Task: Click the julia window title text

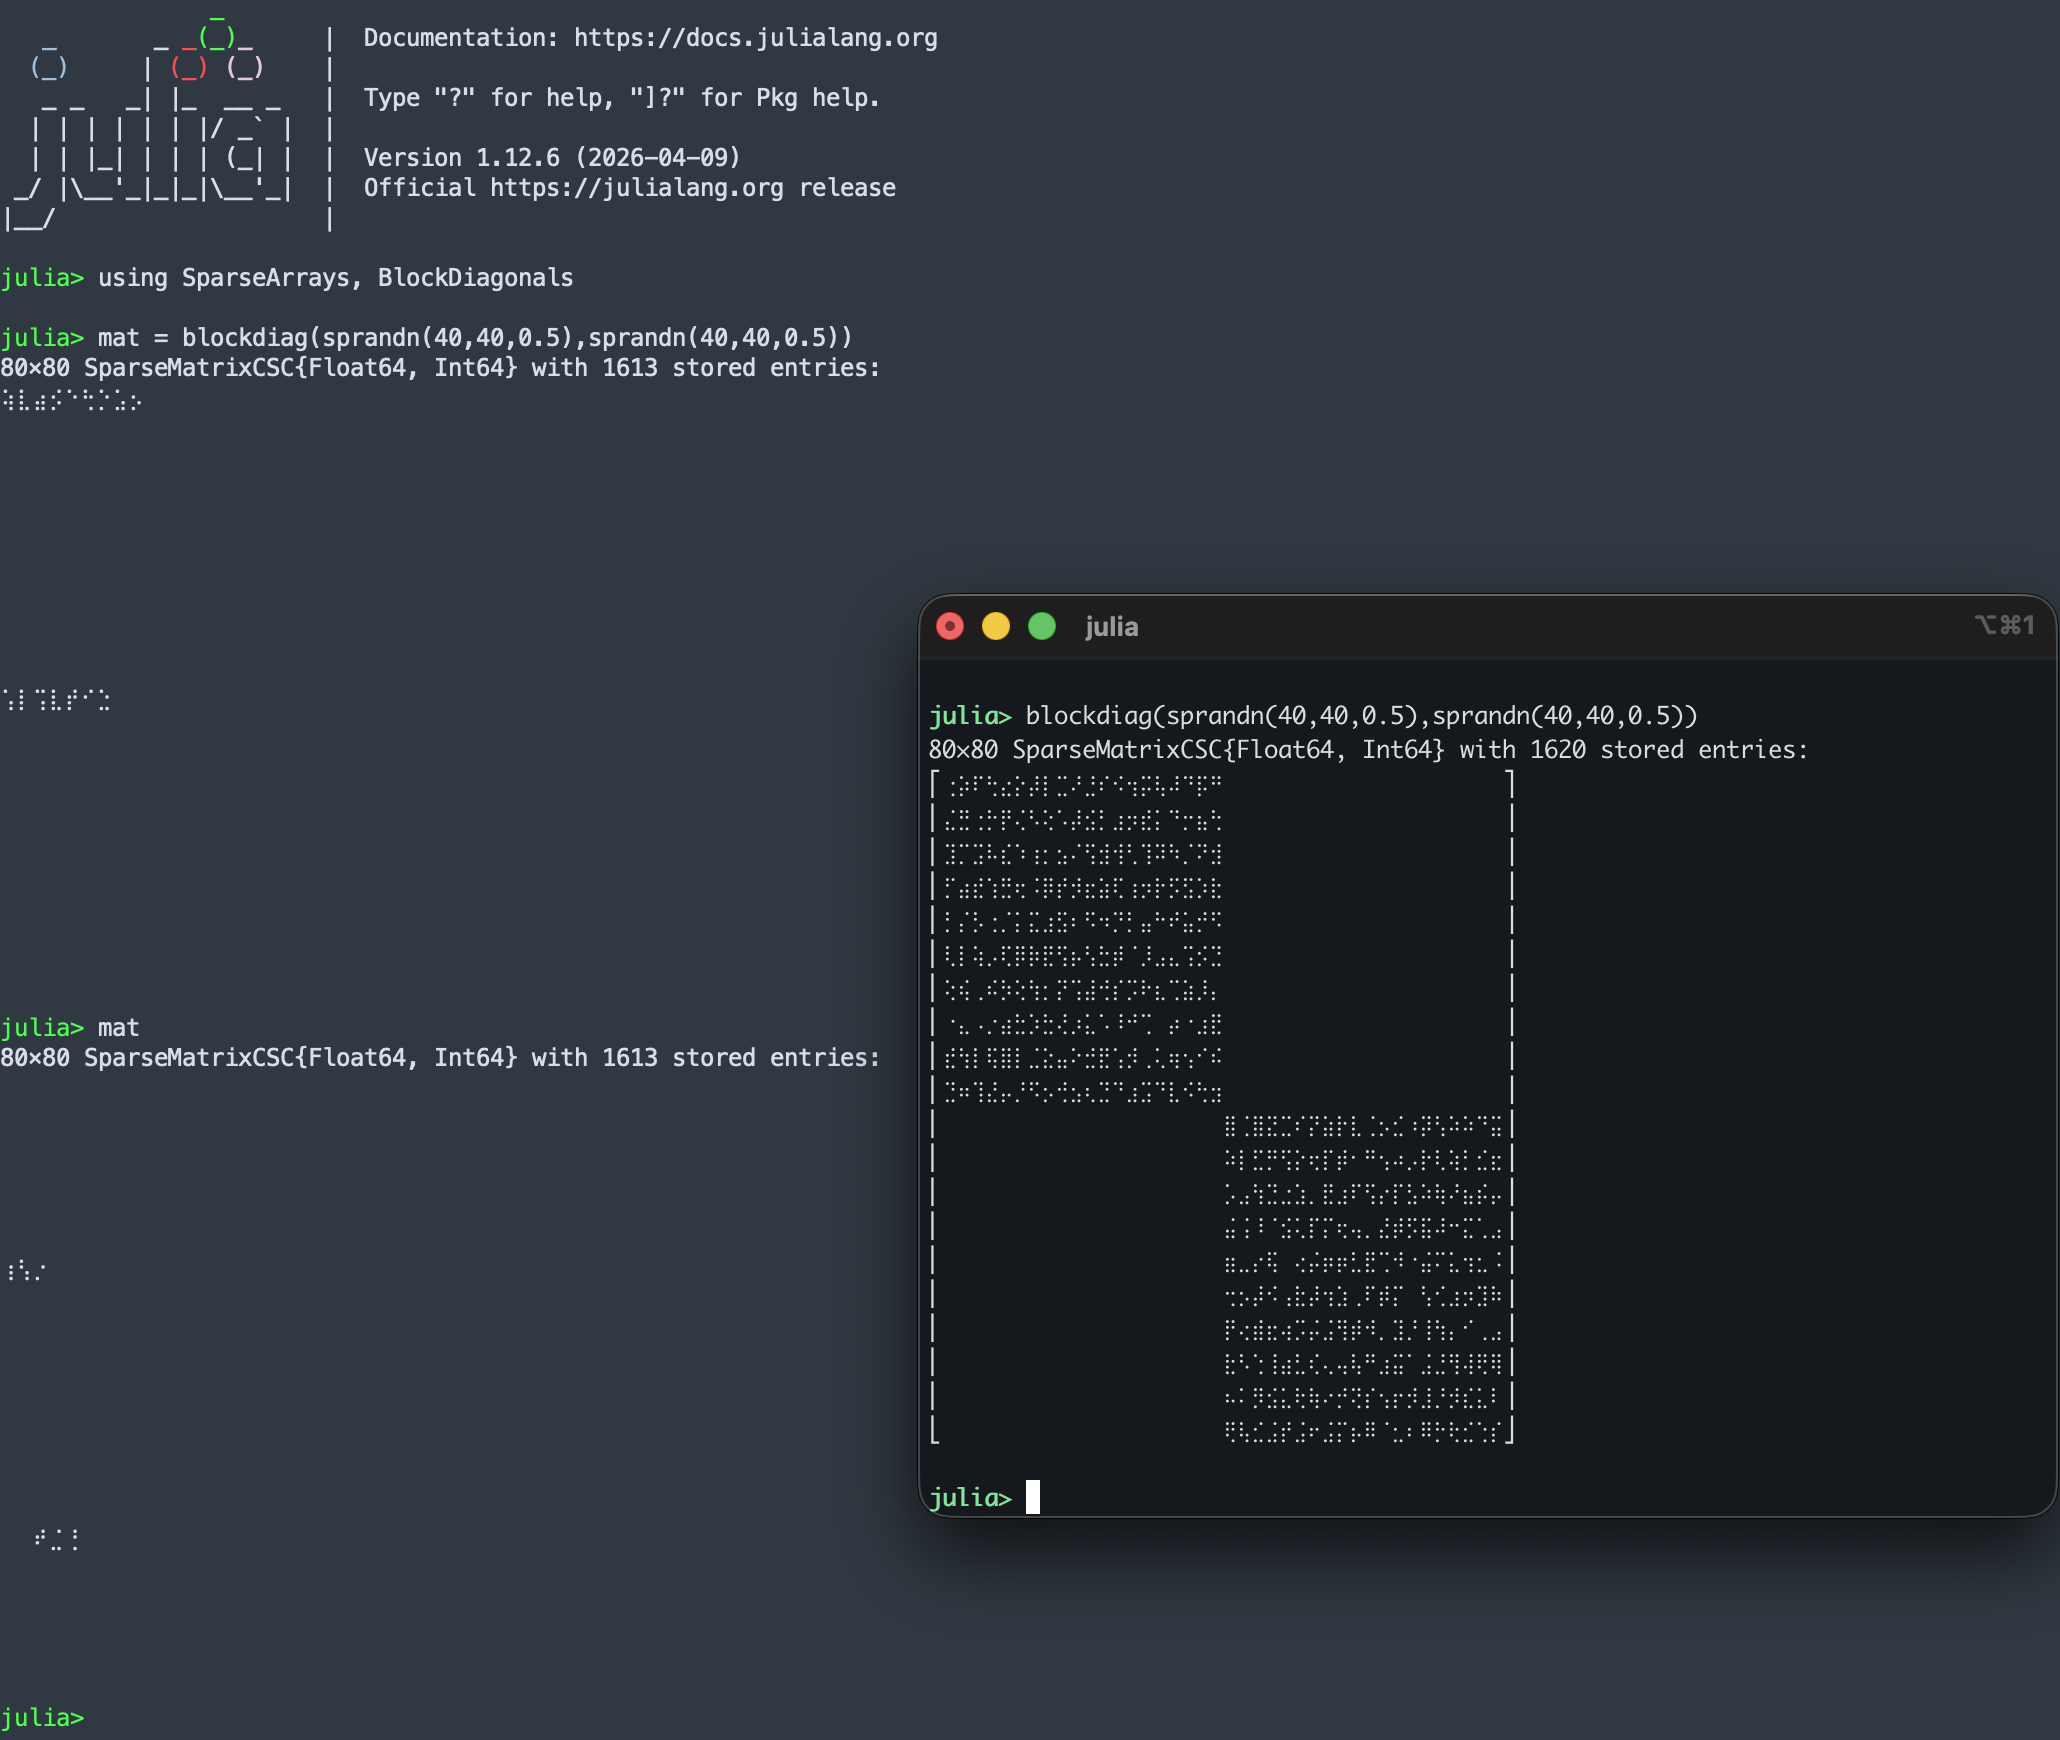Action: tap(1111, 627)
